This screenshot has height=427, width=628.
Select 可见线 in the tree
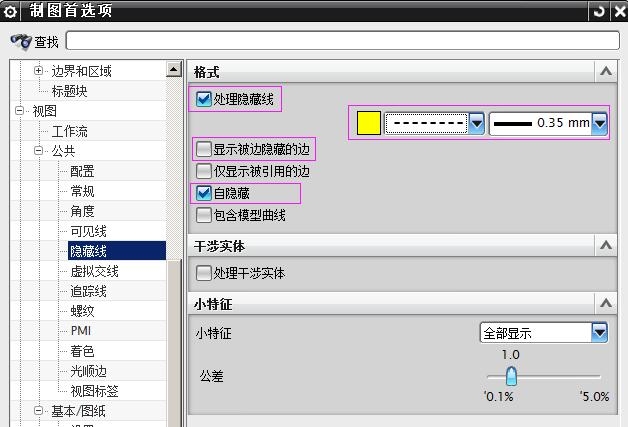click(88, 231)
